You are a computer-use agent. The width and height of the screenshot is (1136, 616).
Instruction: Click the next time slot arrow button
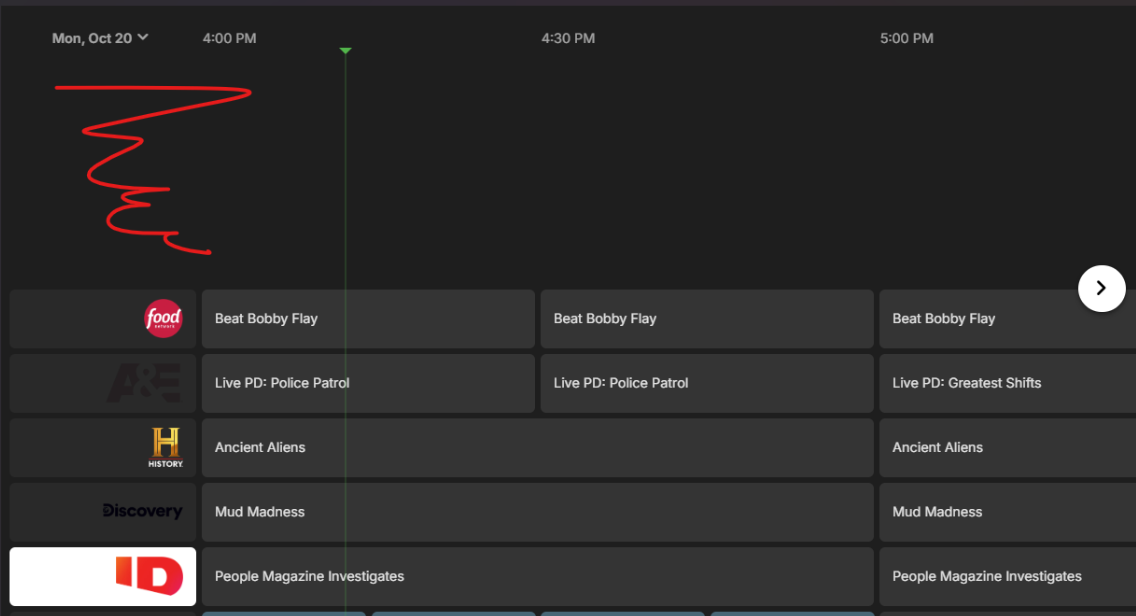tap(1101, 288)
